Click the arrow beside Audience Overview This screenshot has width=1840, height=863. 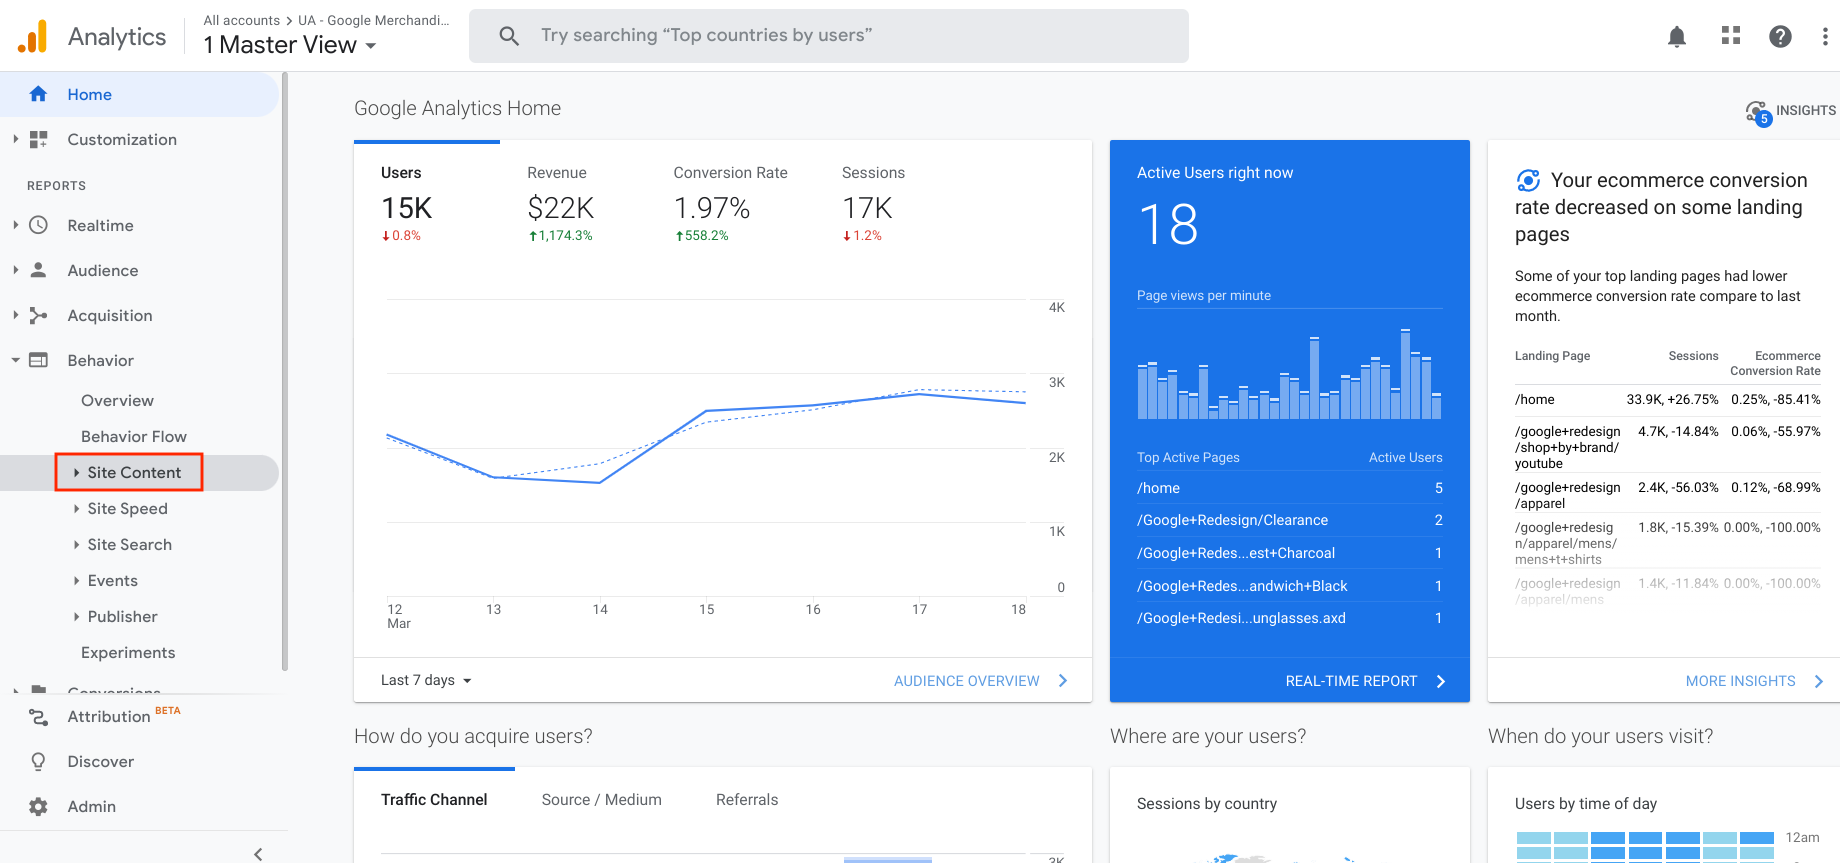coord(1063,681)
